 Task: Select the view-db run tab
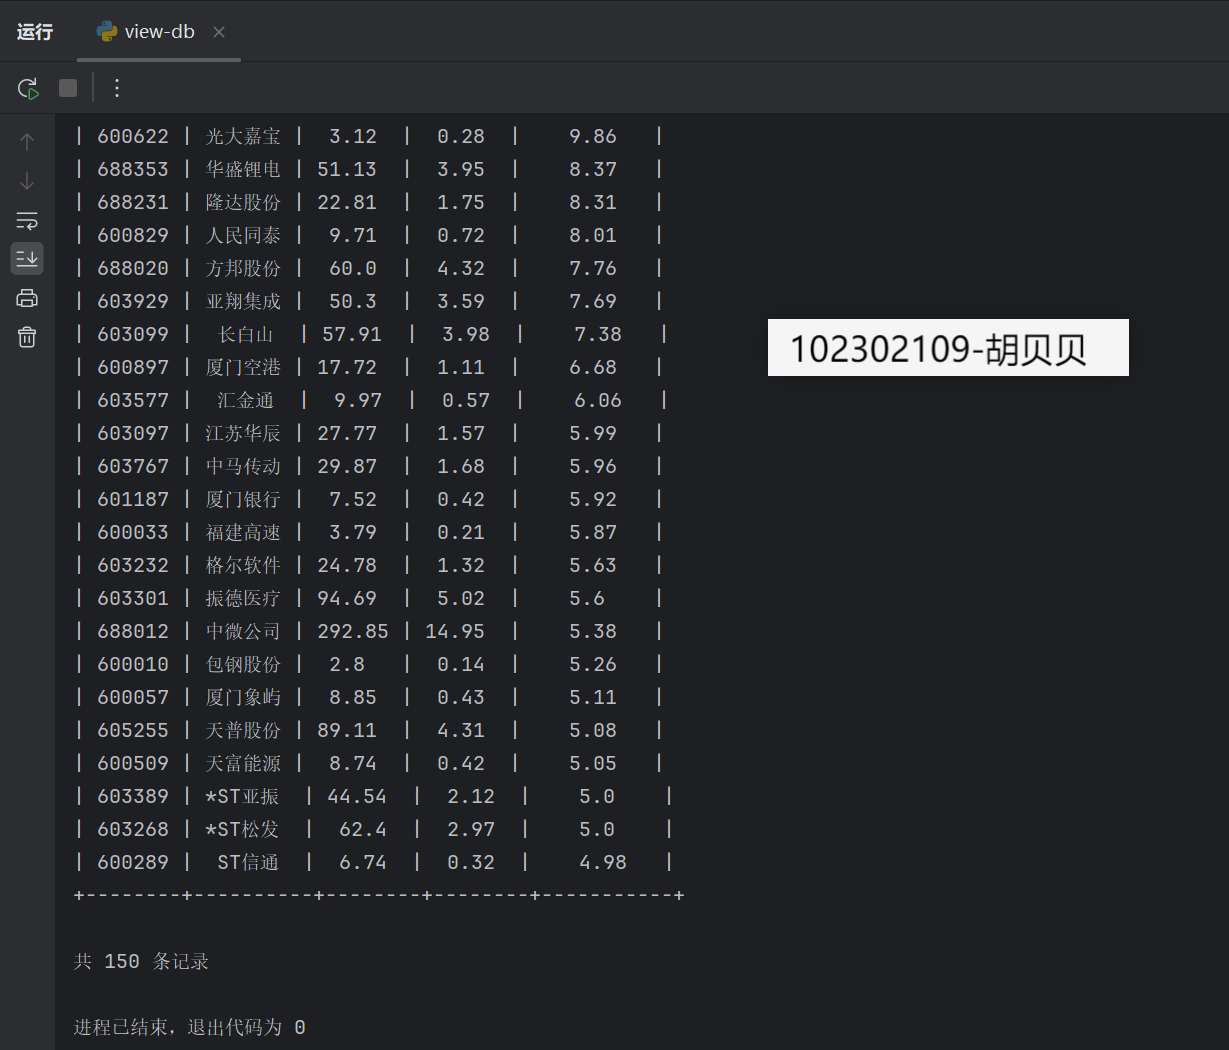coord(159,32)
